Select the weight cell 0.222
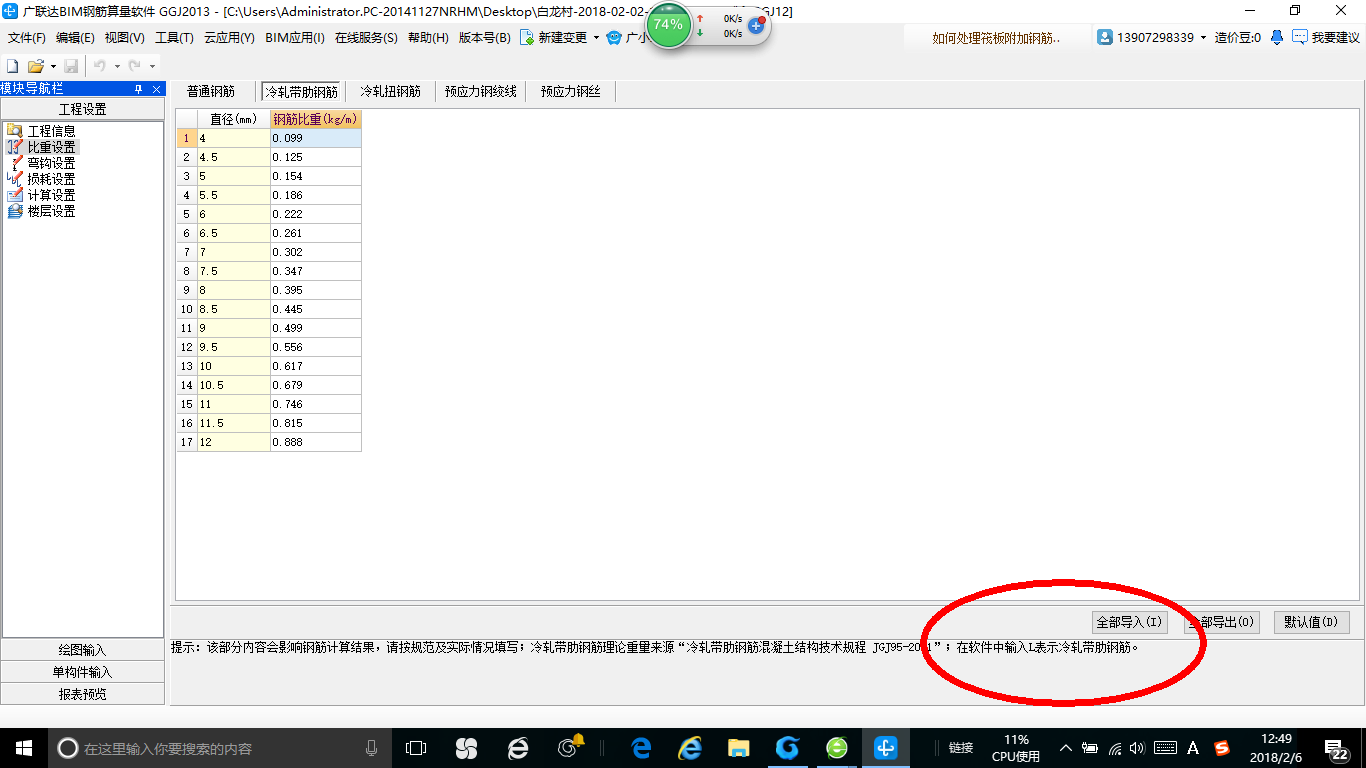Screen dimensions: 1366x768 point(316,214)
